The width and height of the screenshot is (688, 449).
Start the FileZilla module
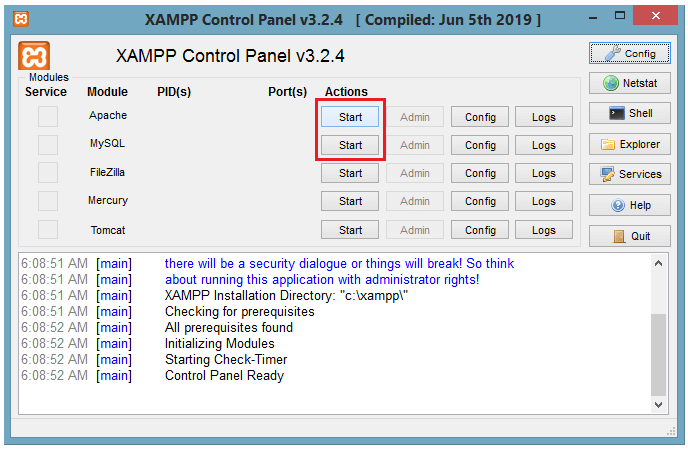(350, 173)
